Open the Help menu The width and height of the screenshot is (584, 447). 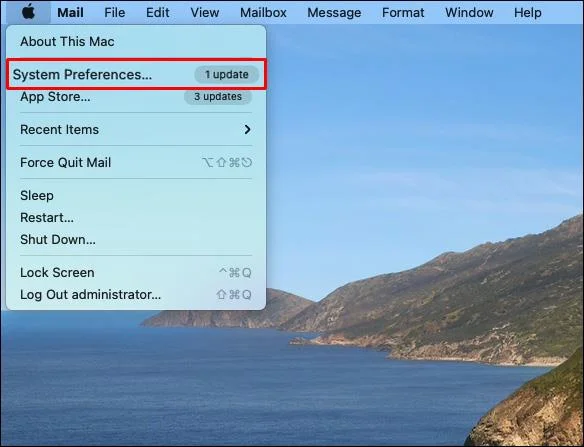[x=527, y=13]
